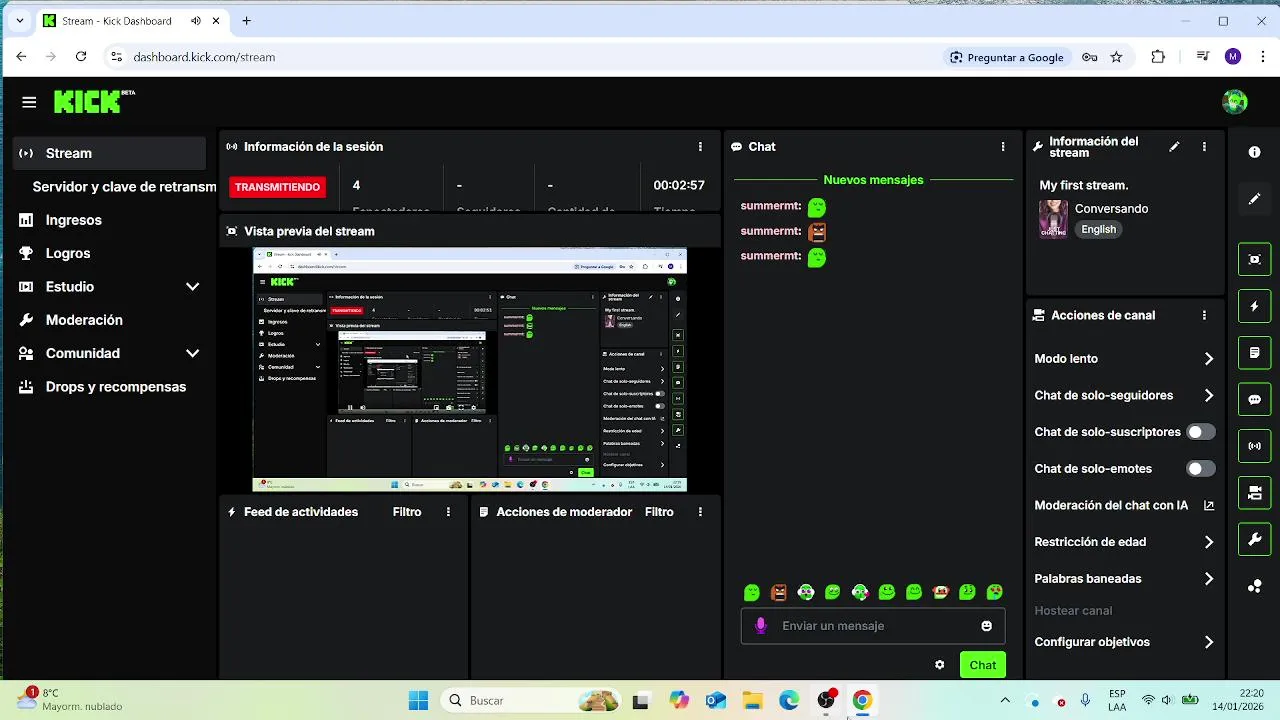Toggle the broadcast session info widget icon
This screenshot has width=1280, height=720.
pyautogui.click(x=1254, y=446)
